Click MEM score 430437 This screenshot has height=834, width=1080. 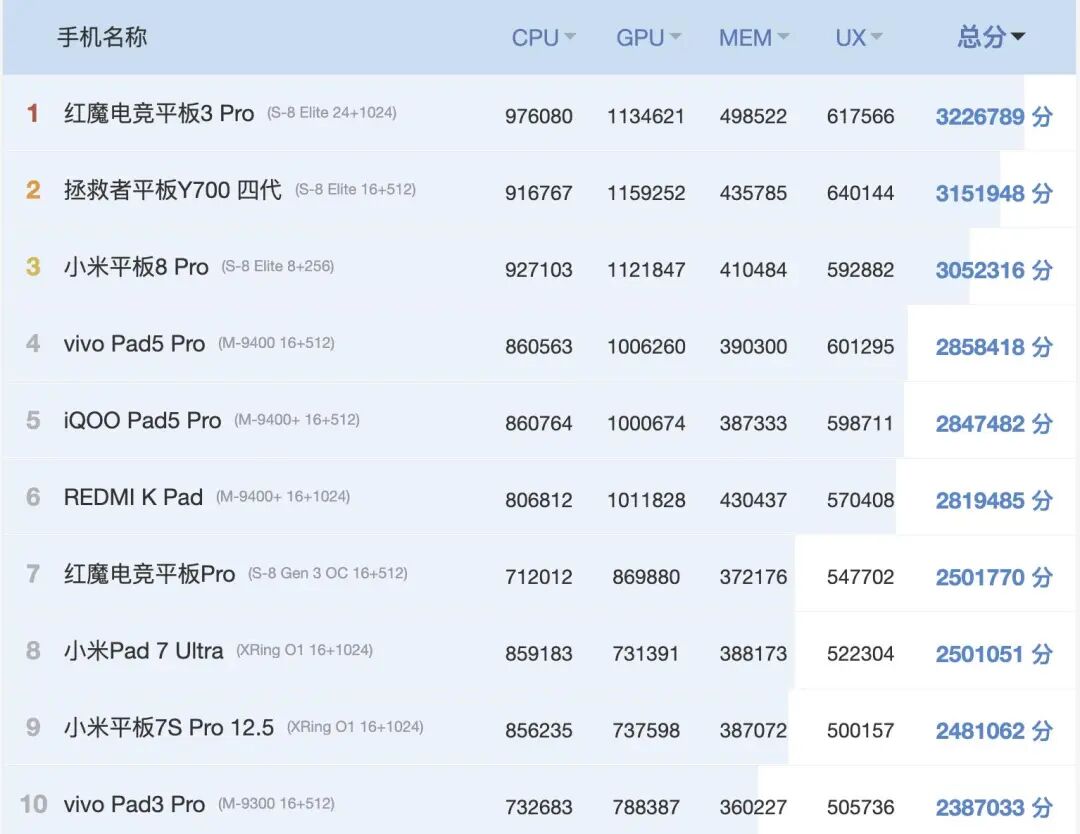pyautogui.click(x=754, y=500)
